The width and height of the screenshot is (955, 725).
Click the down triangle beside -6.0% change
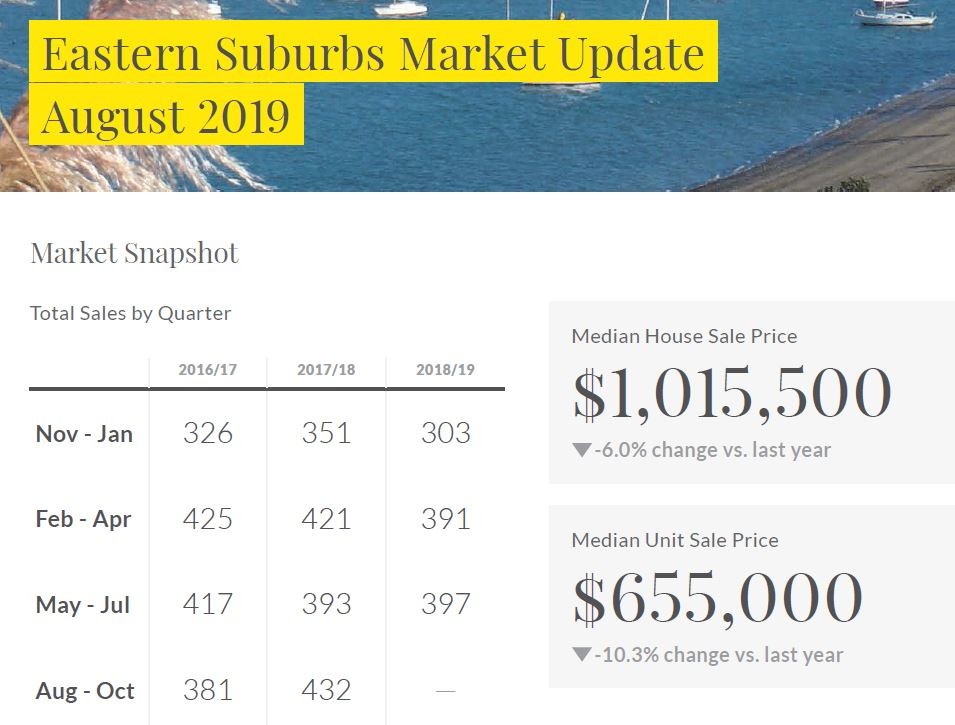pos(582,451)
